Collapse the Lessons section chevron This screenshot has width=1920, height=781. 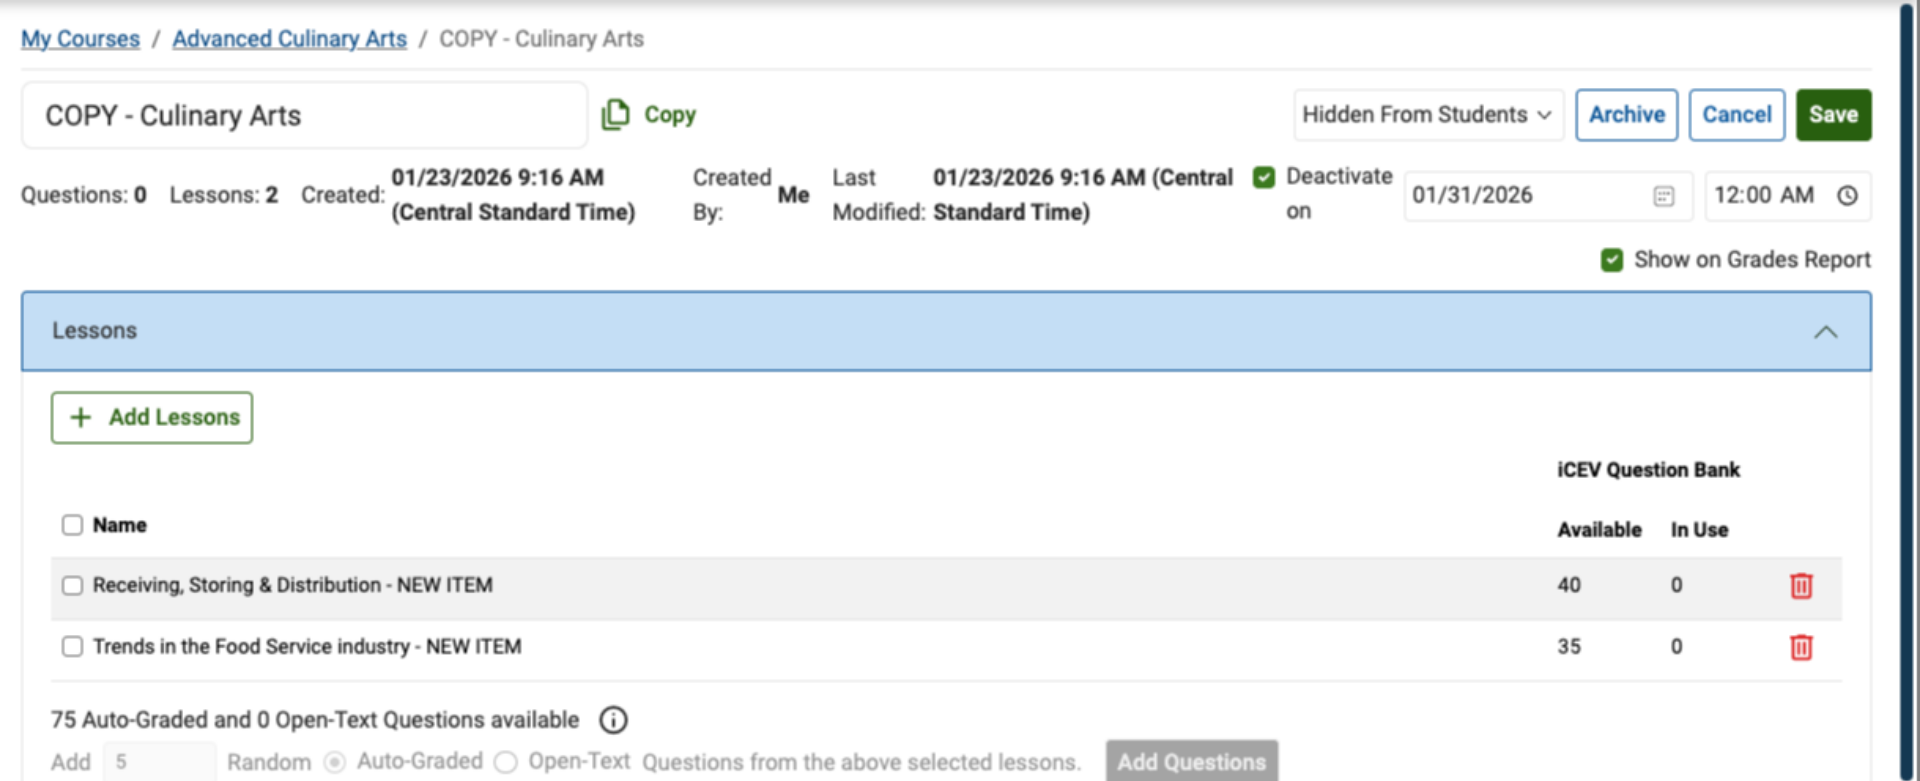point(1825,332)
